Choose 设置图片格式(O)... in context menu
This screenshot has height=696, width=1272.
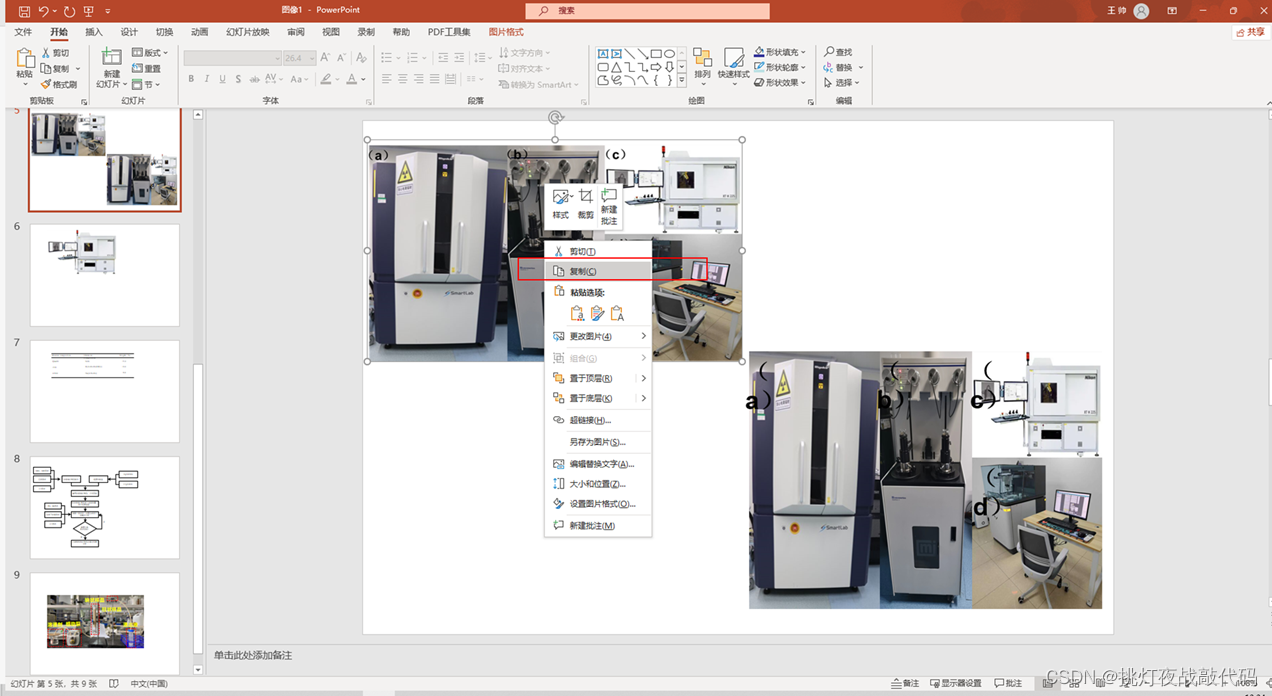coord(598,504)
